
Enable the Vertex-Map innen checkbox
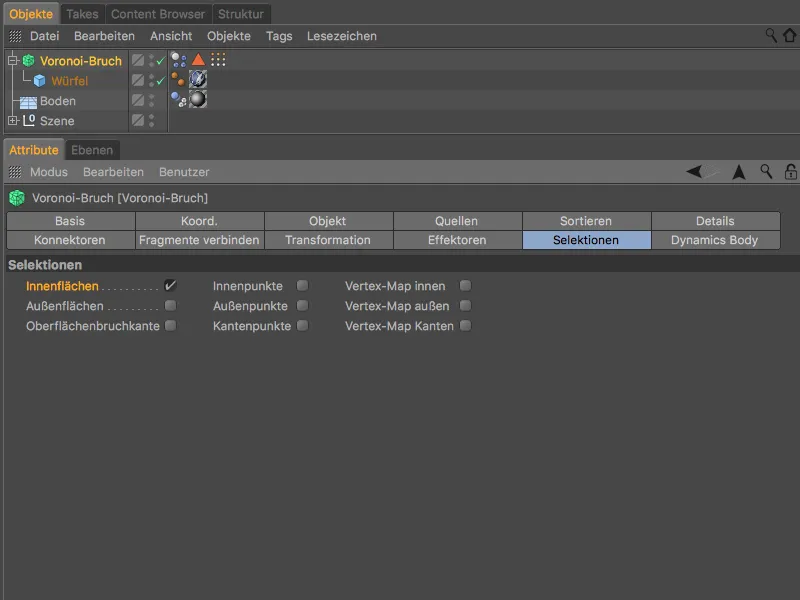tap(465, 285)
